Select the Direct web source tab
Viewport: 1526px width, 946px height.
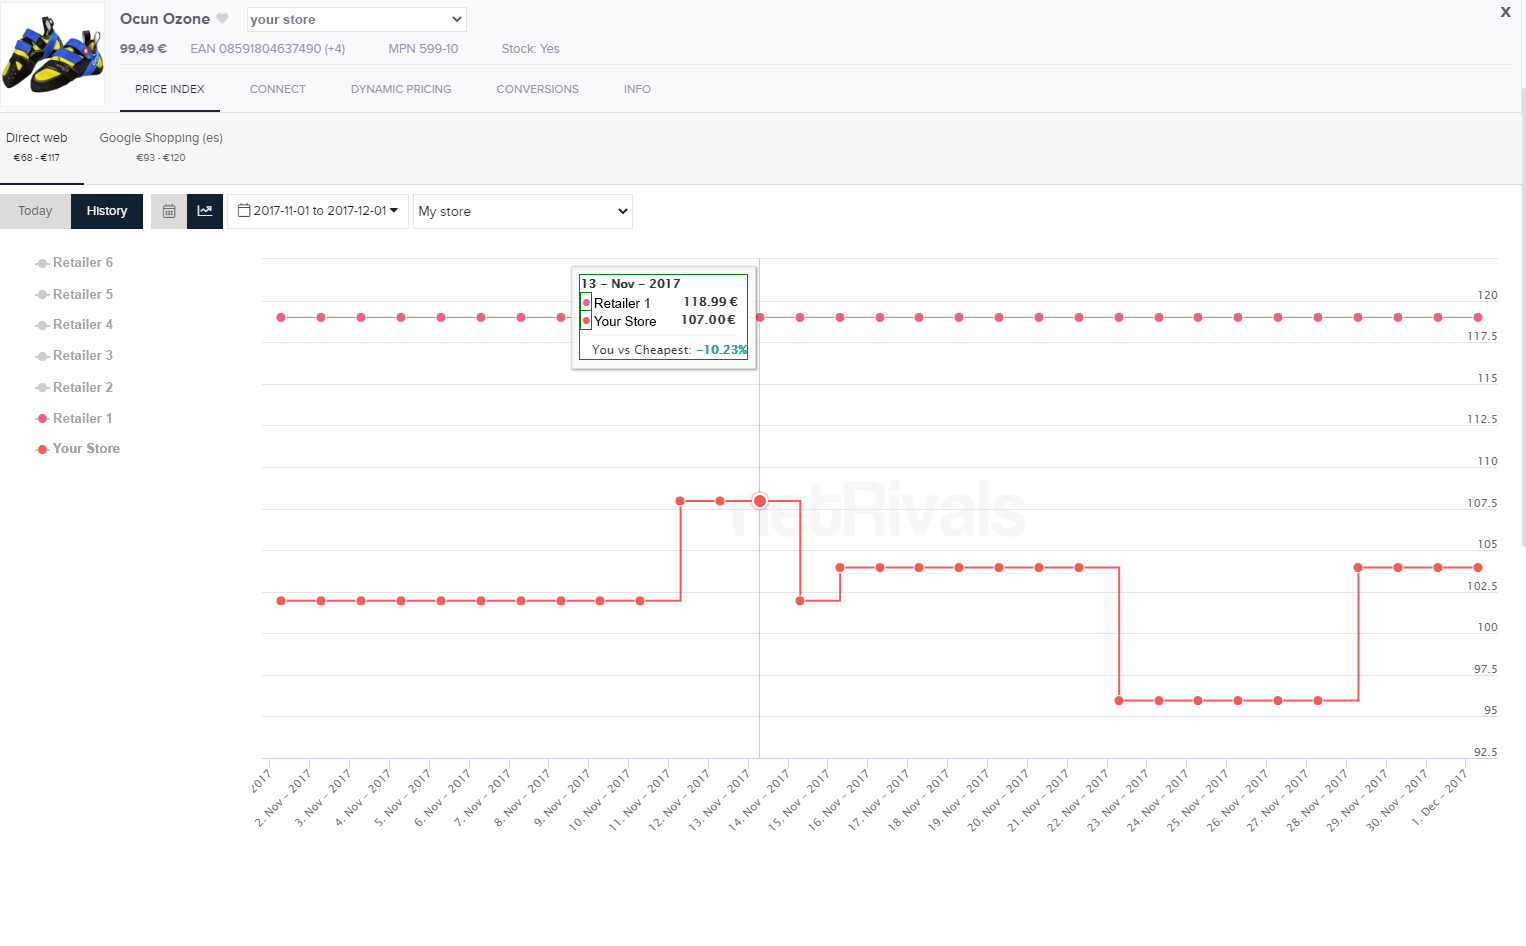click(37, 147)
